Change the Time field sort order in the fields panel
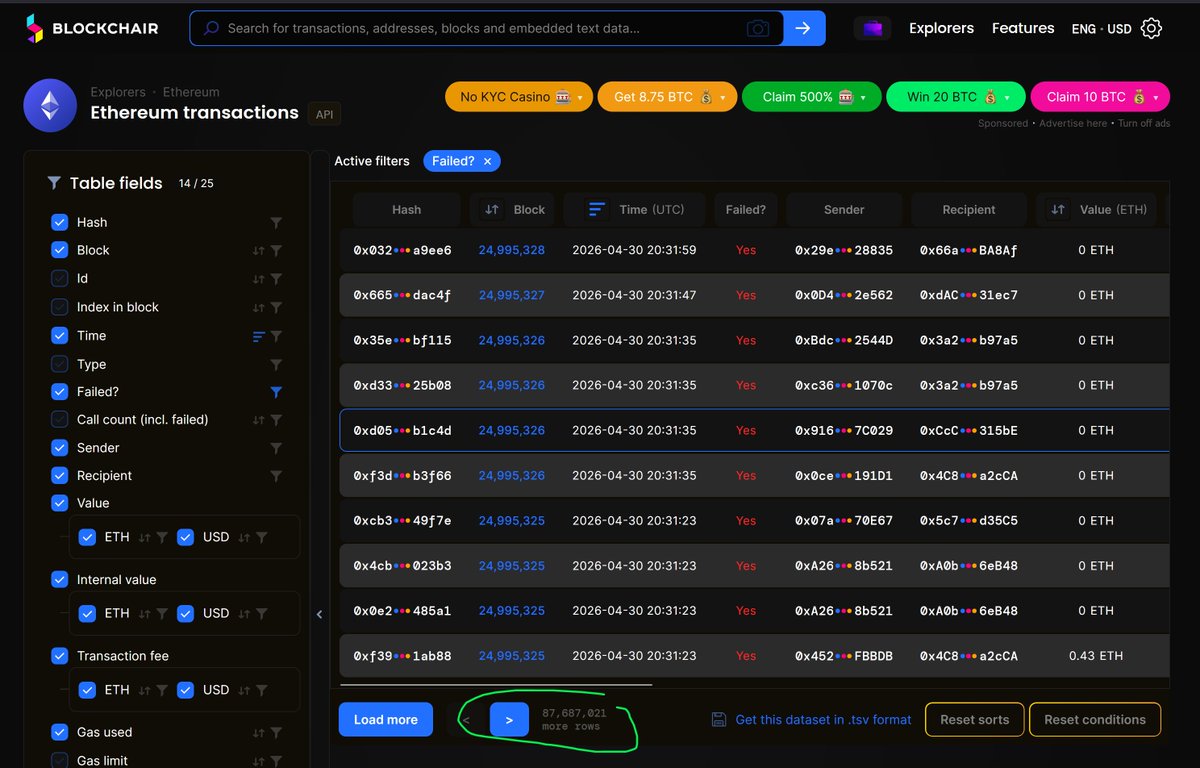 click(259, 336)
